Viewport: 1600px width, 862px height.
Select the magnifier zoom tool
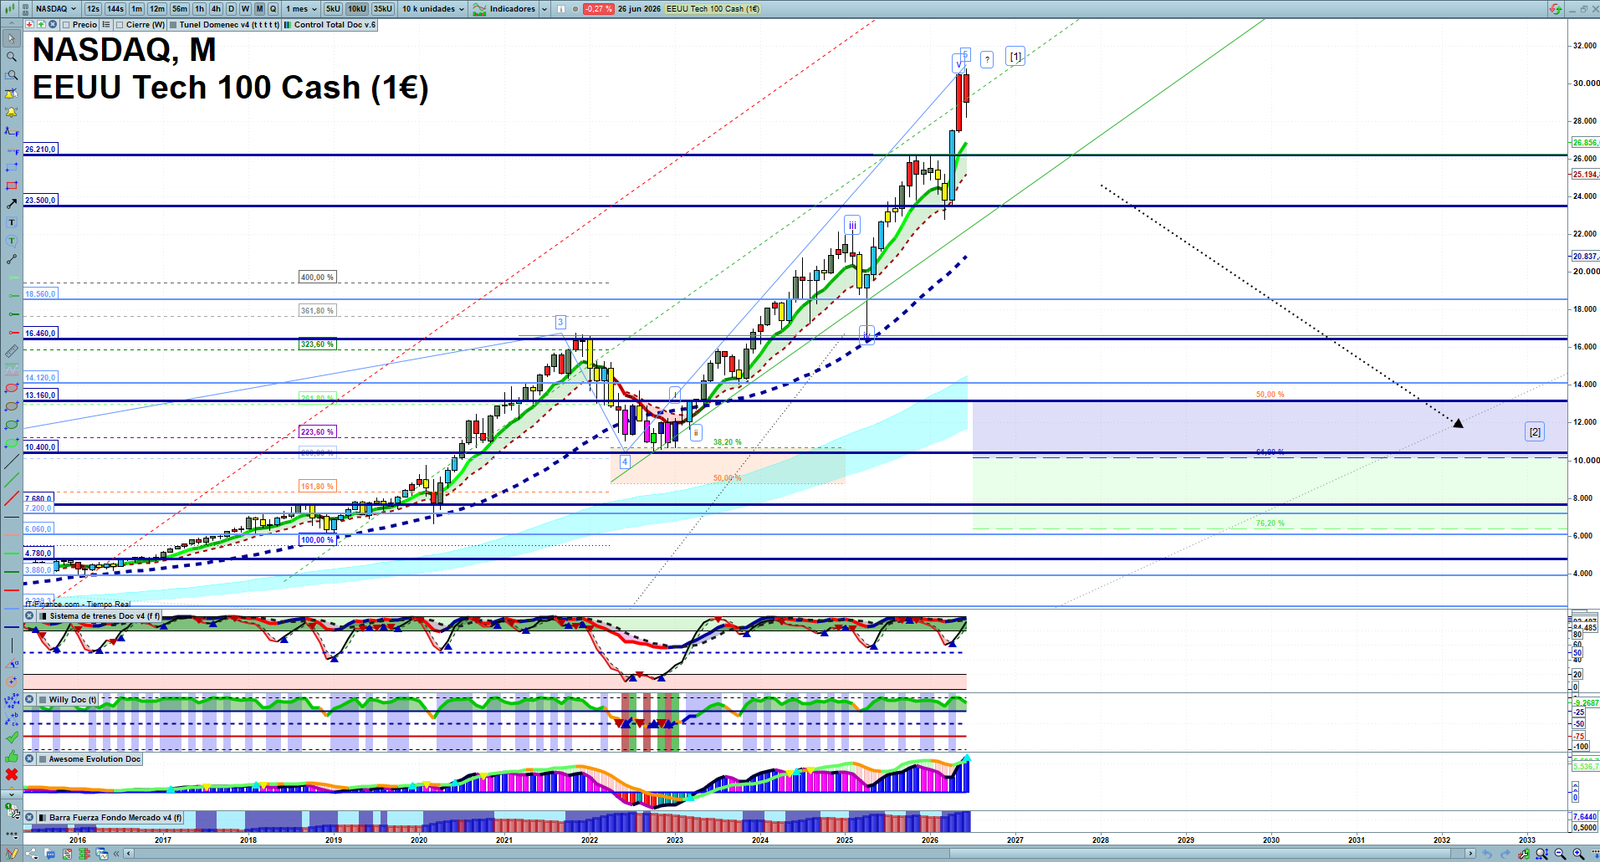click(x=11, y=57)
